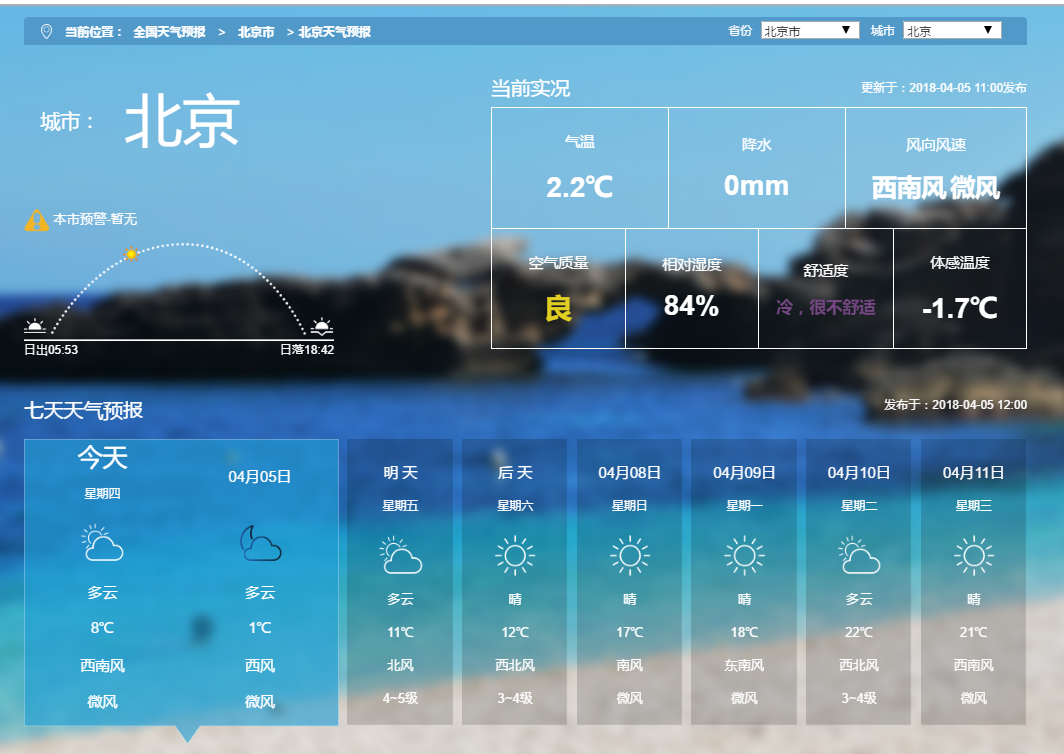Click the yellow weather warning icon

(36, 220)
